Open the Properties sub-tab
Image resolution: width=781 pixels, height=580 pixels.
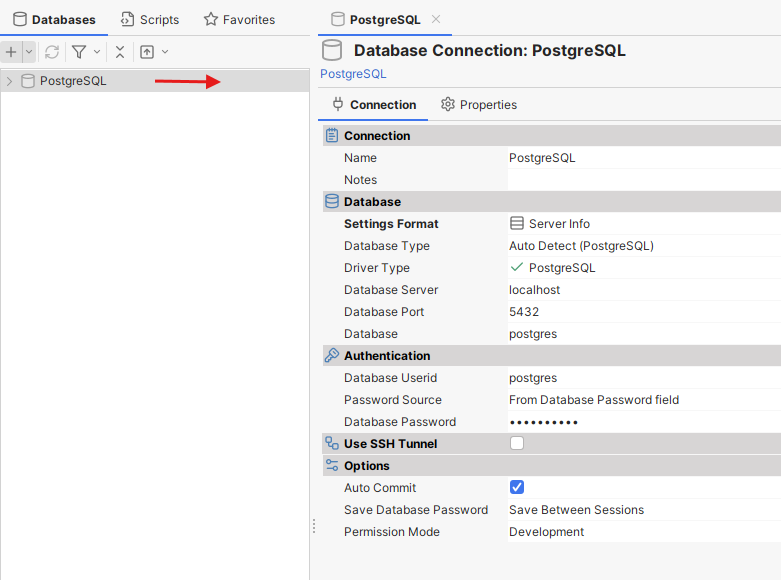(479, 105)
